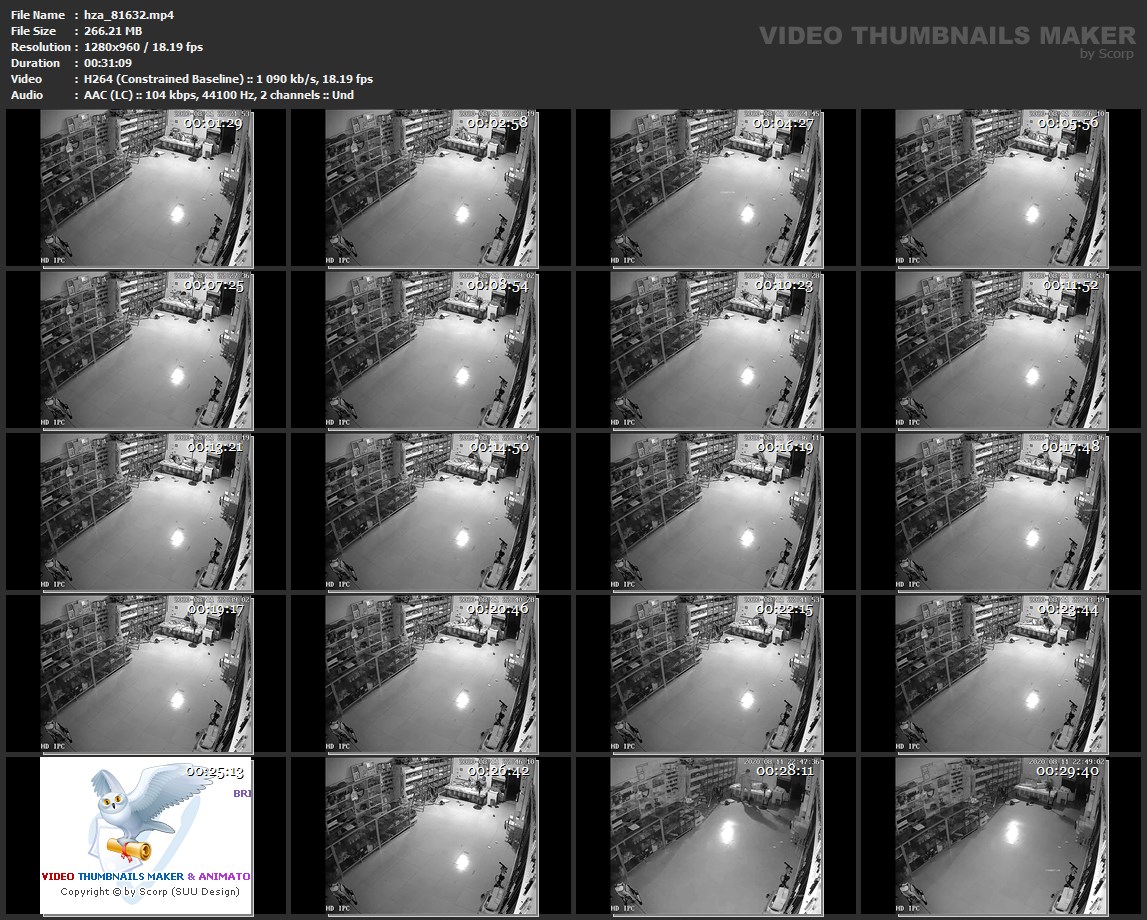This screenshot has width=1147, height=920.
Task: Click the 00:08:54 thumbnail
Action: (431, 350)
